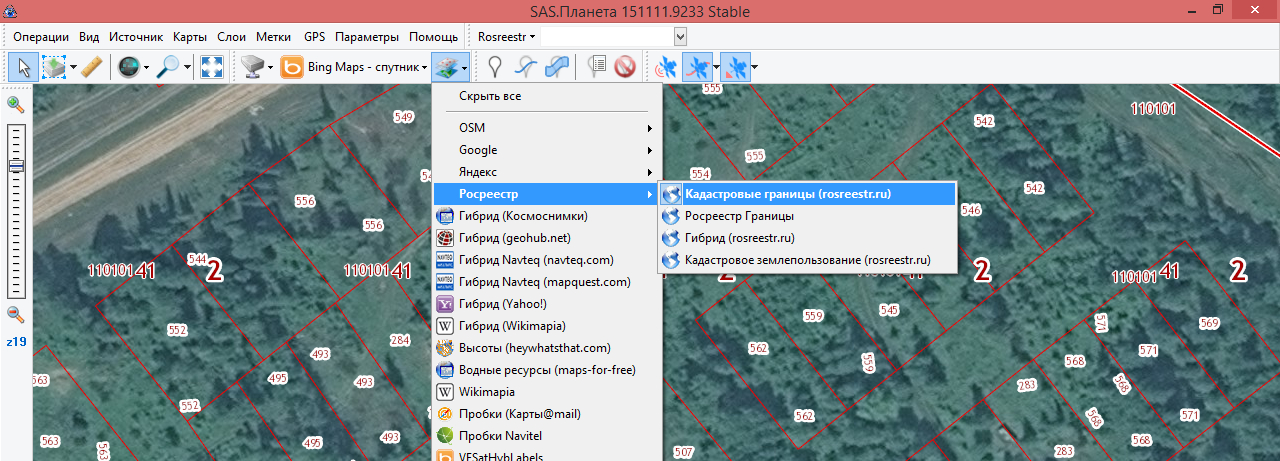This screenshot has height=461, width=1280.
Task: Toggle the hide all placemarks button
Action: point(626,68)
